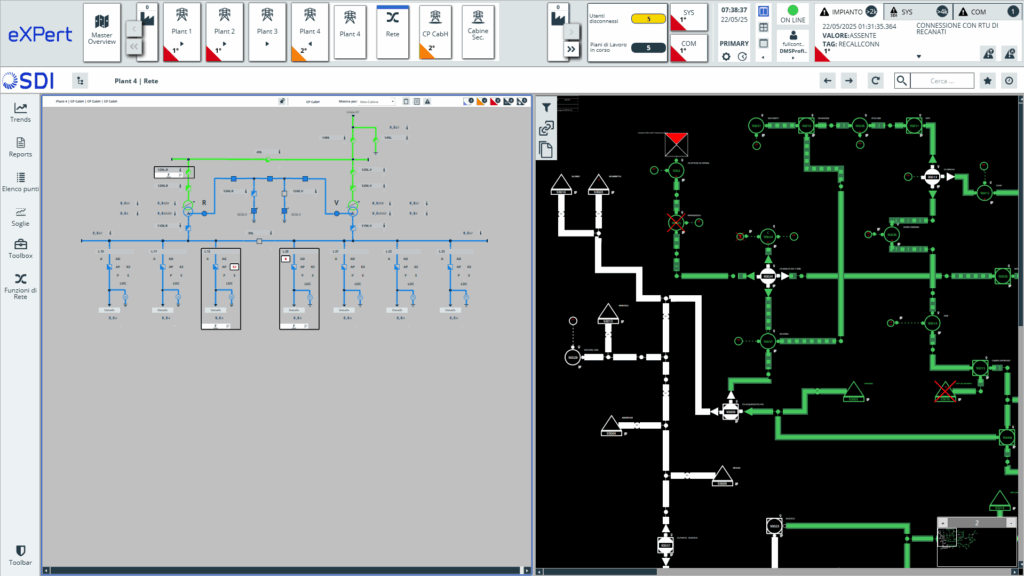Click the favorites star icon
This screenshot has height=576, width=1024.
pos(988,80)
